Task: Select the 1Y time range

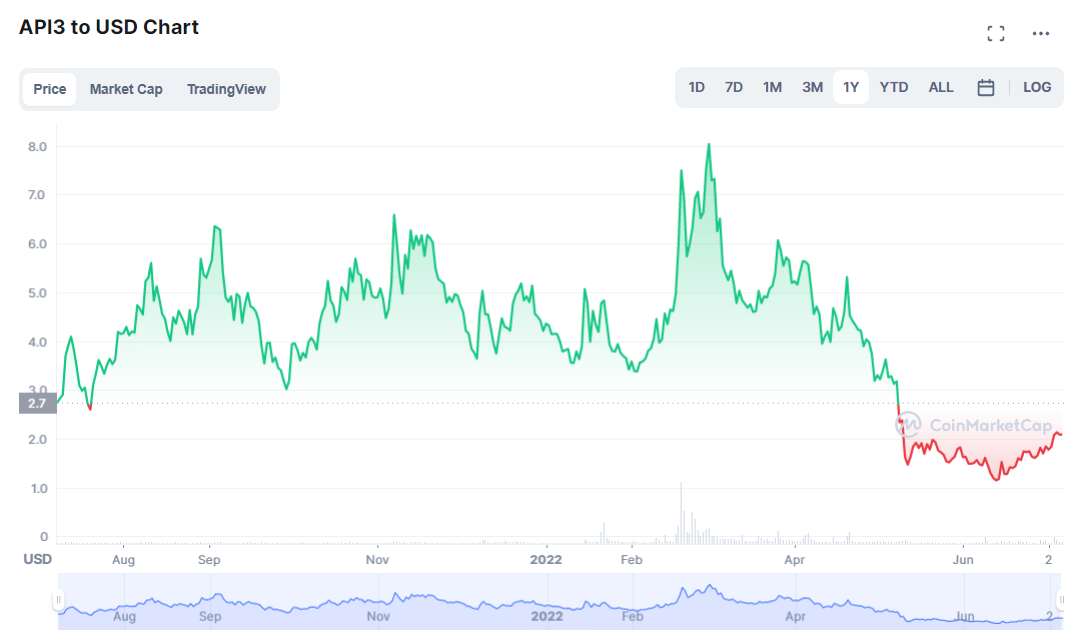Action: [x=851, y=88]
